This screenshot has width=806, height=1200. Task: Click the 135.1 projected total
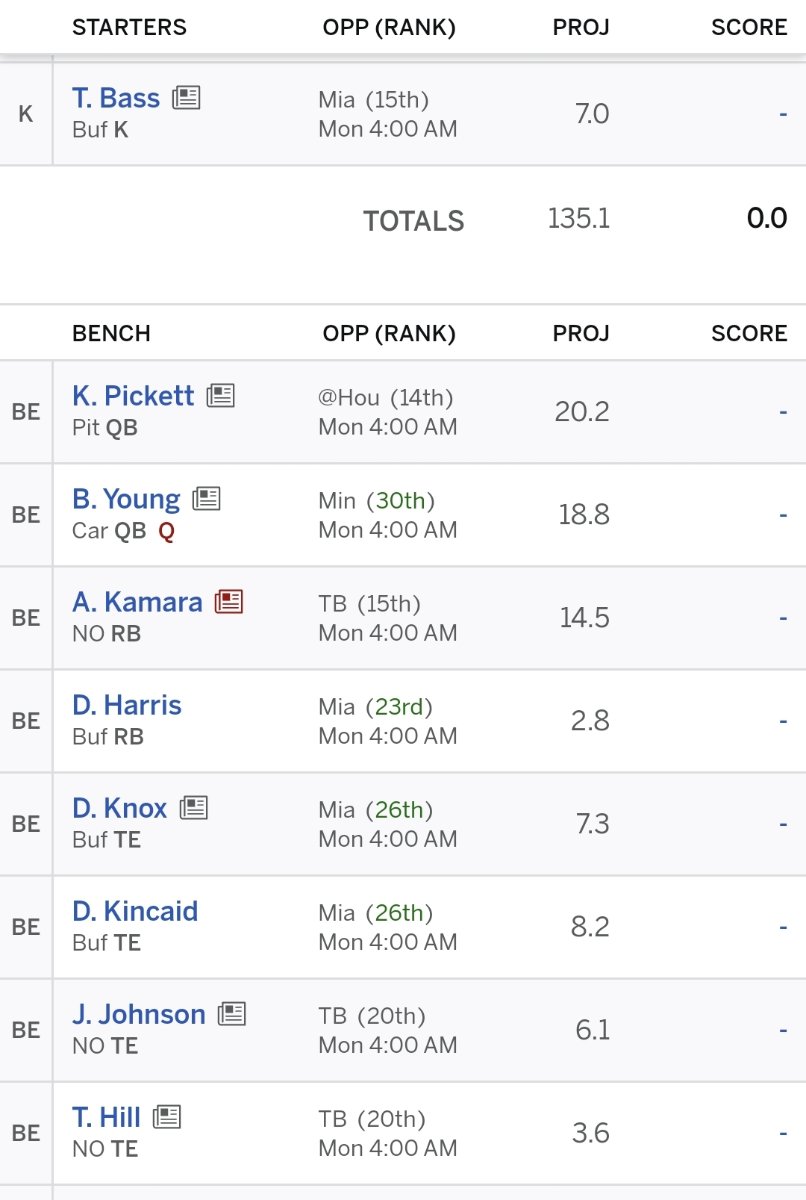(x=579, y=219)
